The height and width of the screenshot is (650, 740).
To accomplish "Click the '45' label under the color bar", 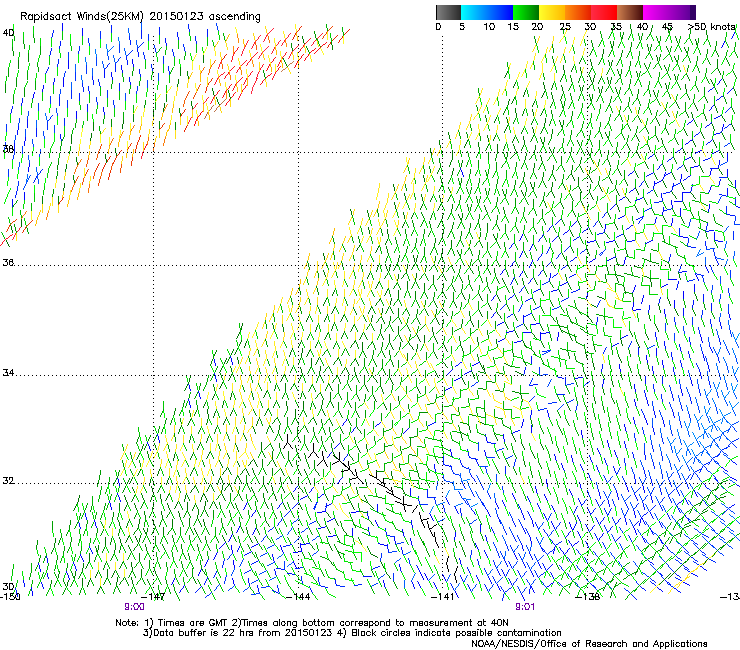I will (x=667, y=27).
